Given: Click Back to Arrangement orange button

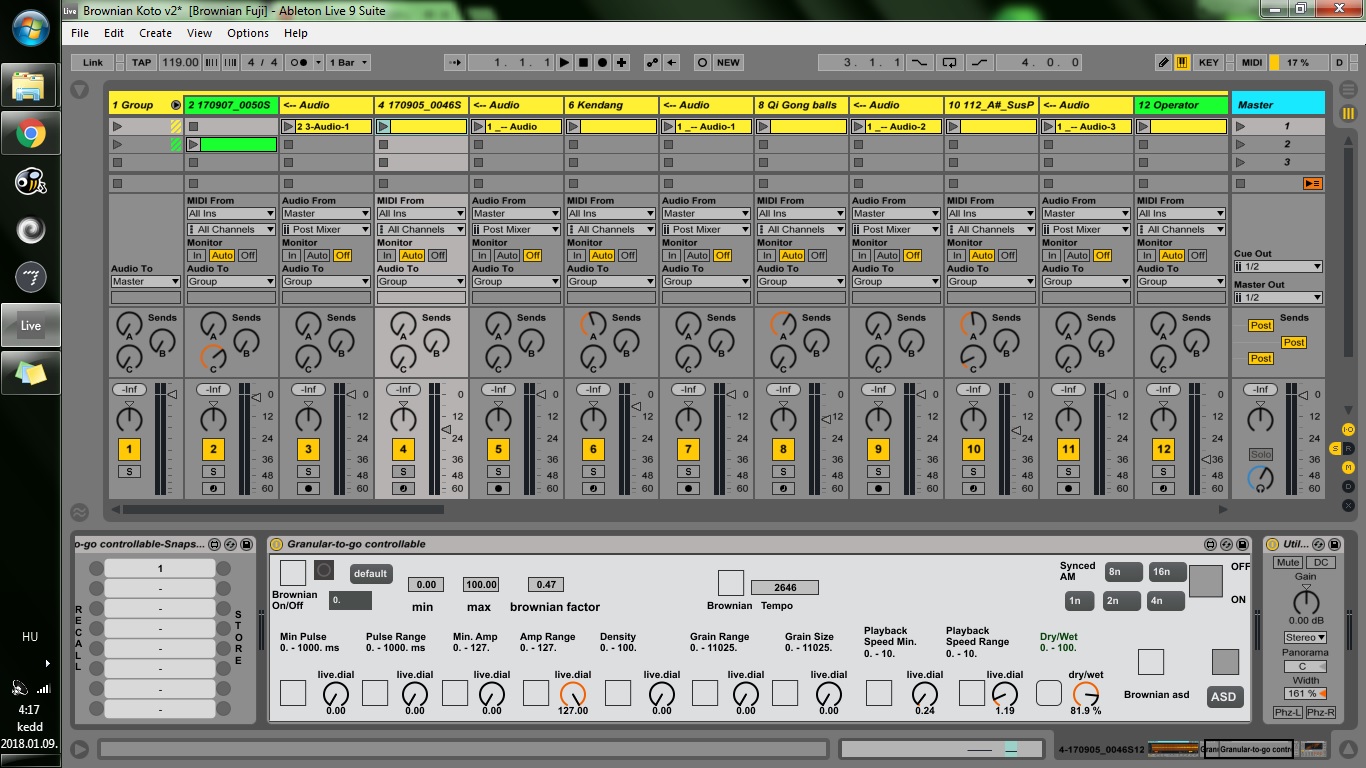Looking at the screenshot, I should pos(1312,184).
